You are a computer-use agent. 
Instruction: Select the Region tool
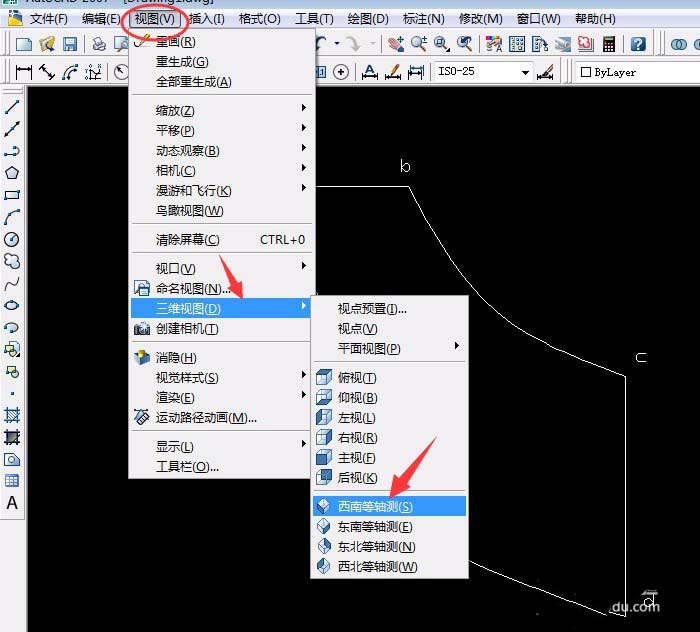point(12,459)
